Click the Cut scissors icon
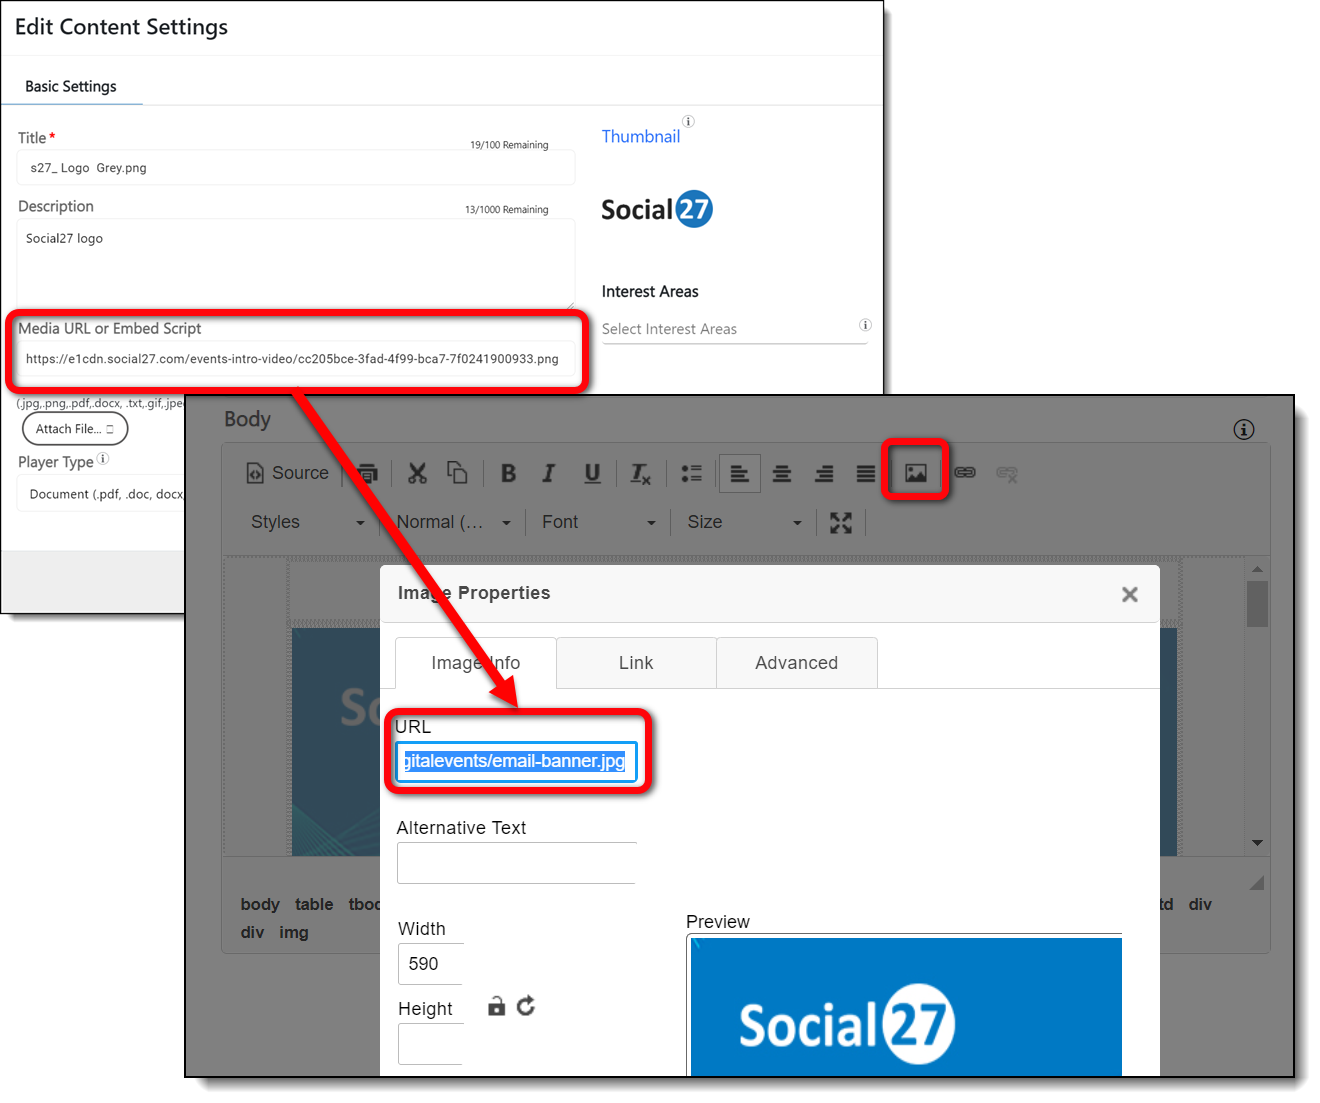Image resolution: width=1320 pixels, height=1103 pixels. pos(417,473)
